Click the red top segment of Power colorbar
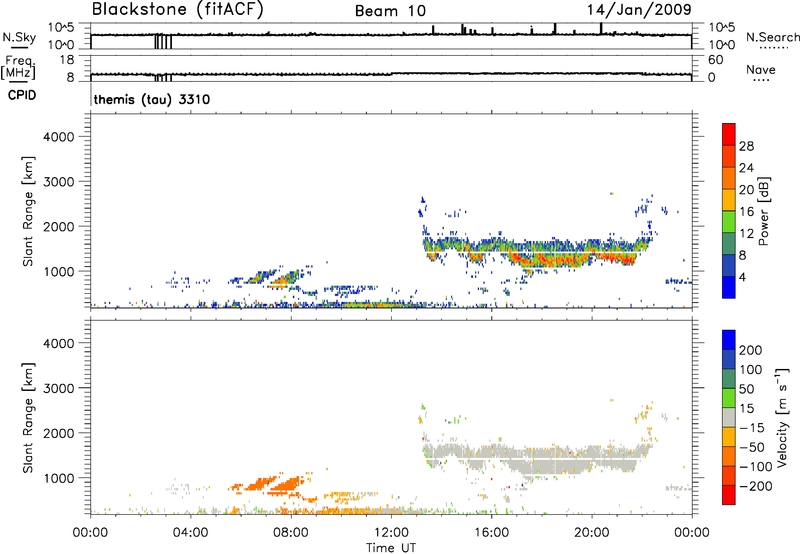Screen dimensions: 800x554 tap(729, 134)
